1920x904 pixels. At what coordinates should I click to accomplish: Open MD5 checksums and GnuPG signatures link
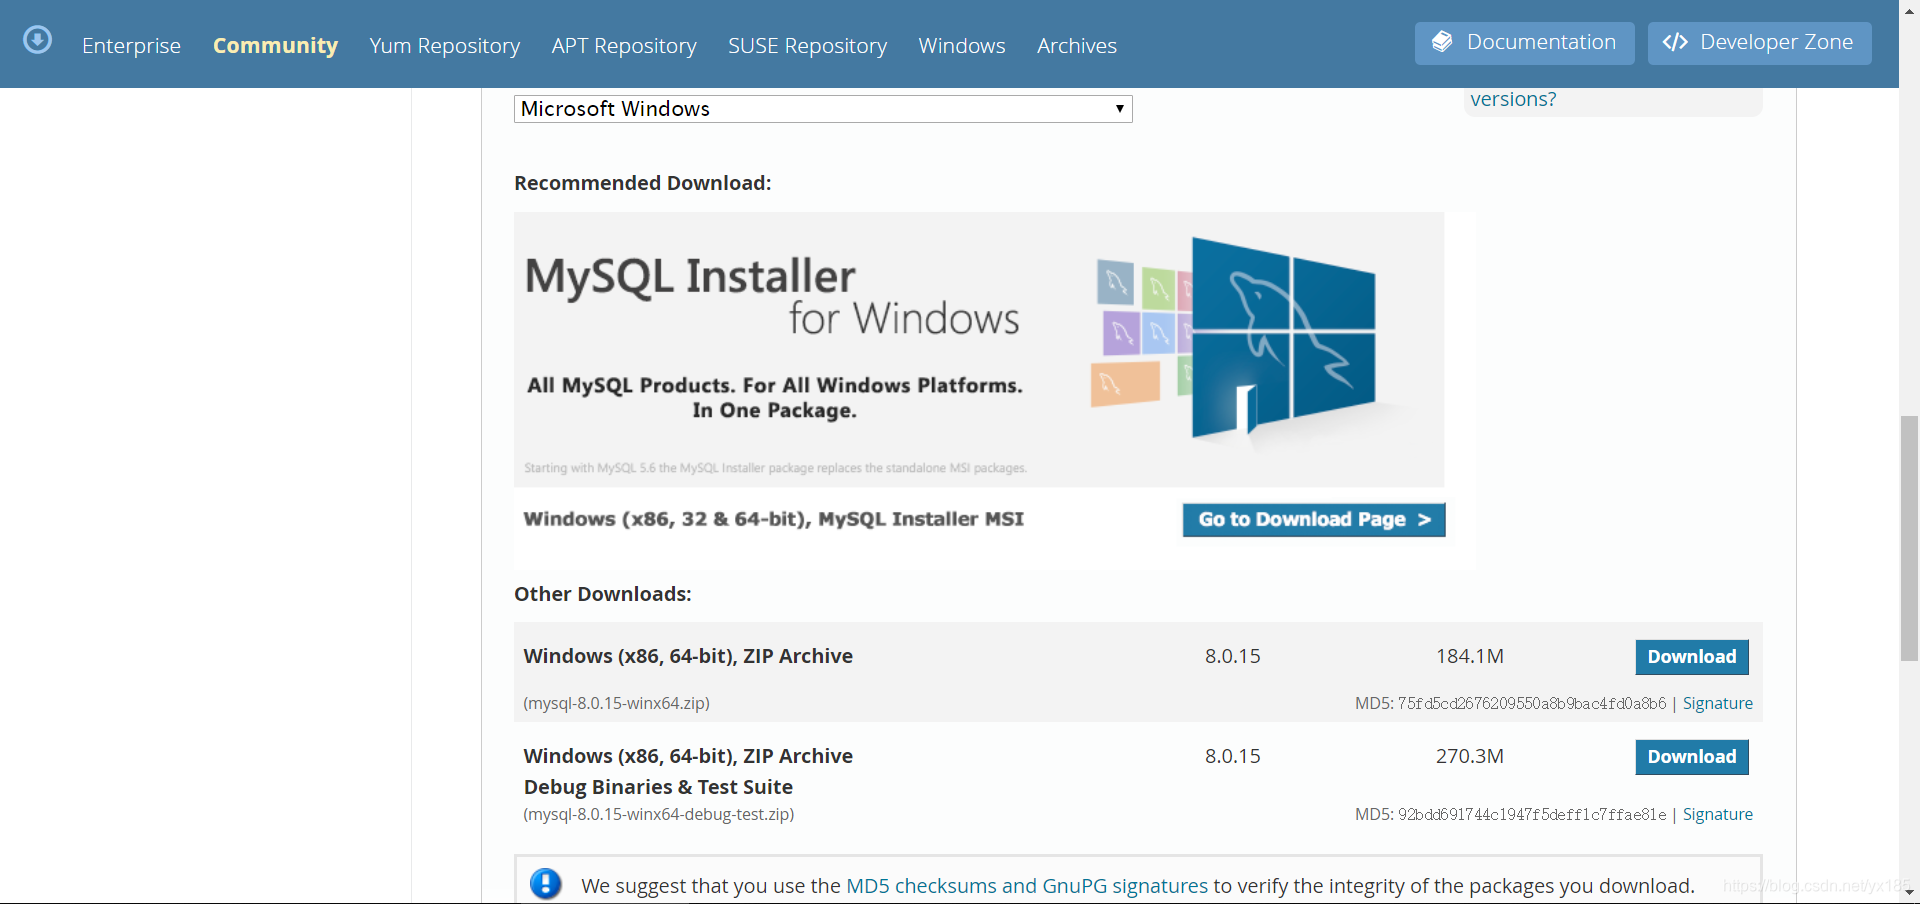(x=1027, y=886)
